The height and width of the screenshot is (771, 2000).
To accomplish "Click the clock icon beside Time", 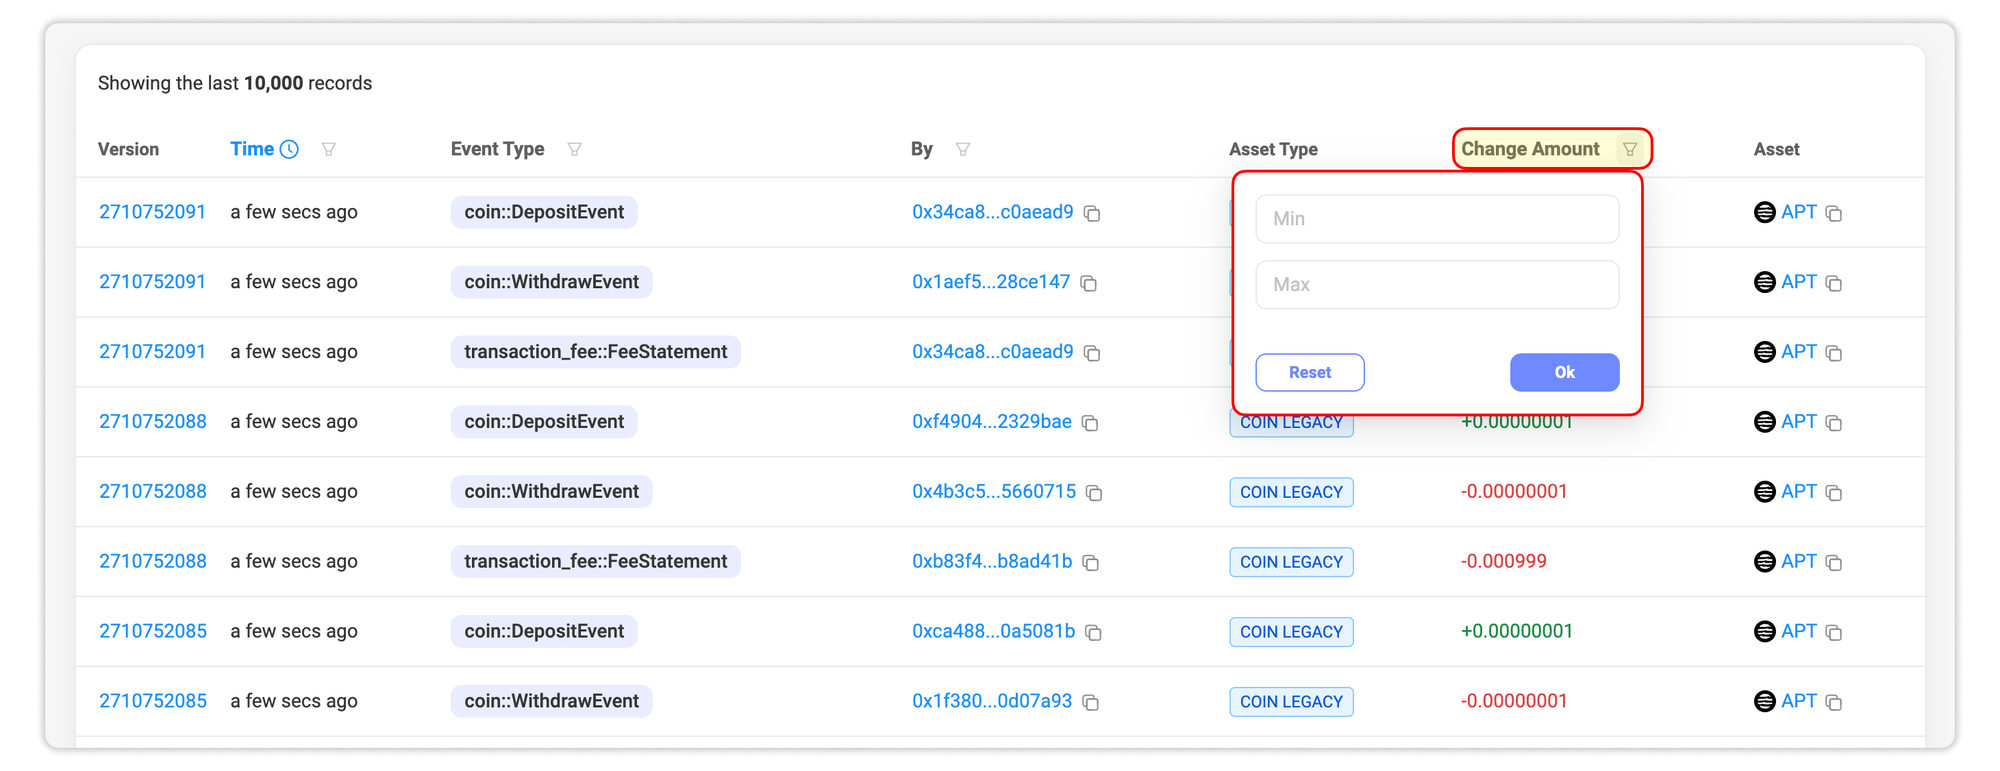I will coord(289,149).
